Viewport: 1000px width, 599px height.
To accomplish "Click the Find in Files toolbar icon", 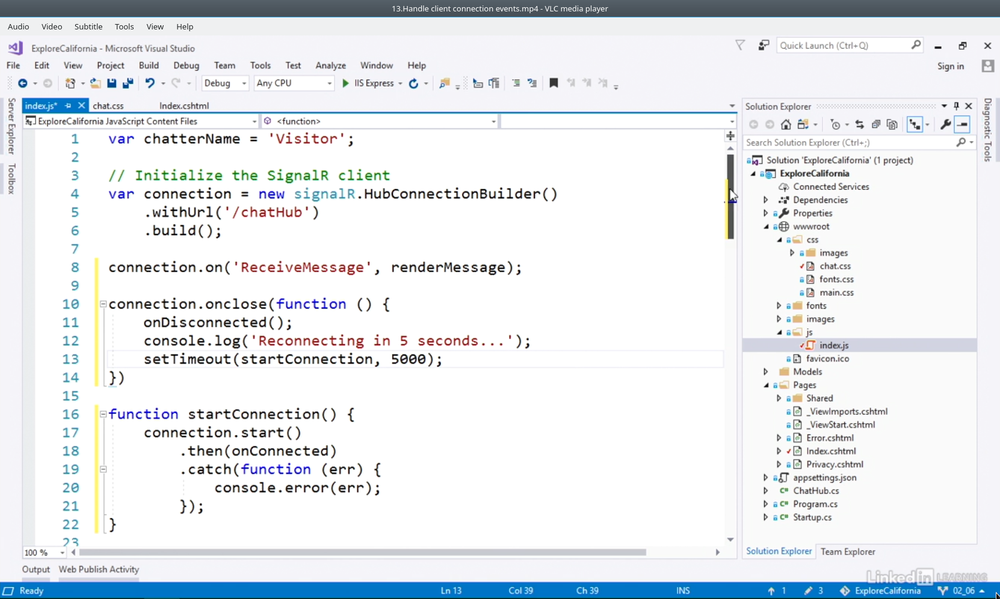I will point(445,84).
